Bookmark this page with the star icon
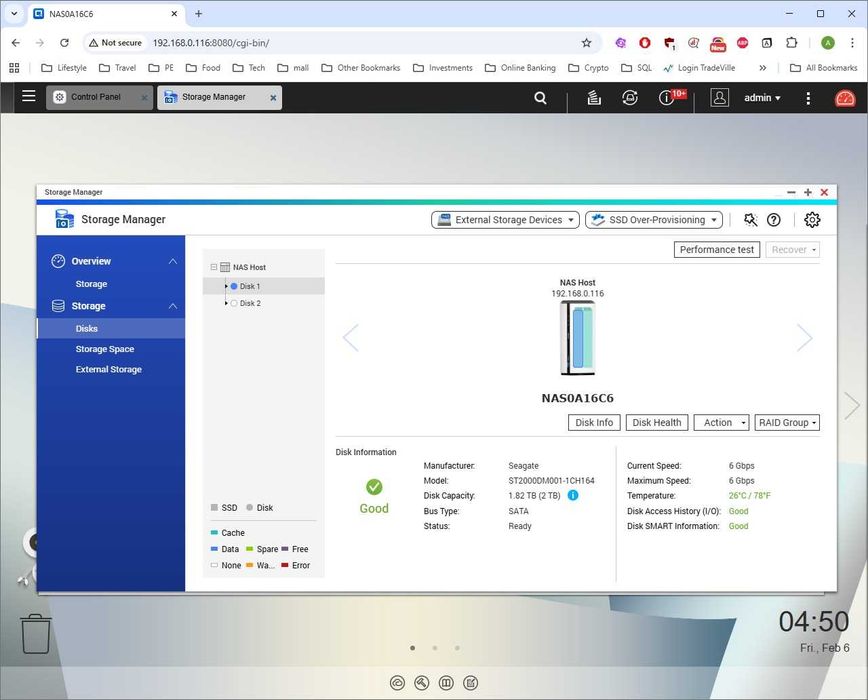The image size is (868, 700). click(x=586, y=43)
